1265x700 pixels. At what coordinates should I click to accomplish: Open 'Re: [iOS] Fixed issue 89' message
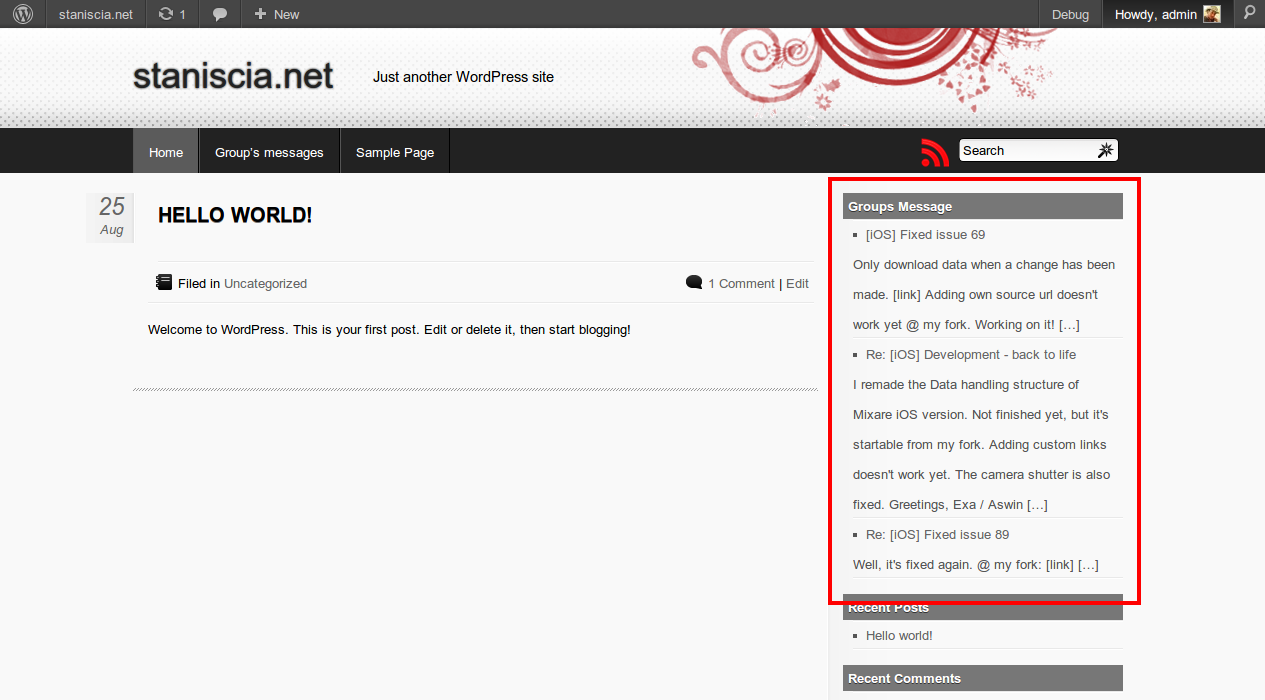[937, 535]
